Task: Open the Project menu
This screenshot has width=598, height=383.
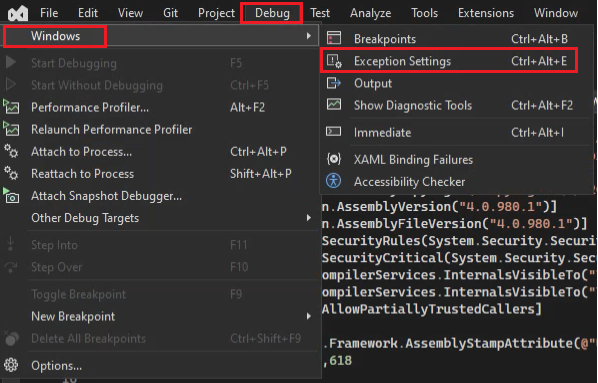Action: click(217, 13)
